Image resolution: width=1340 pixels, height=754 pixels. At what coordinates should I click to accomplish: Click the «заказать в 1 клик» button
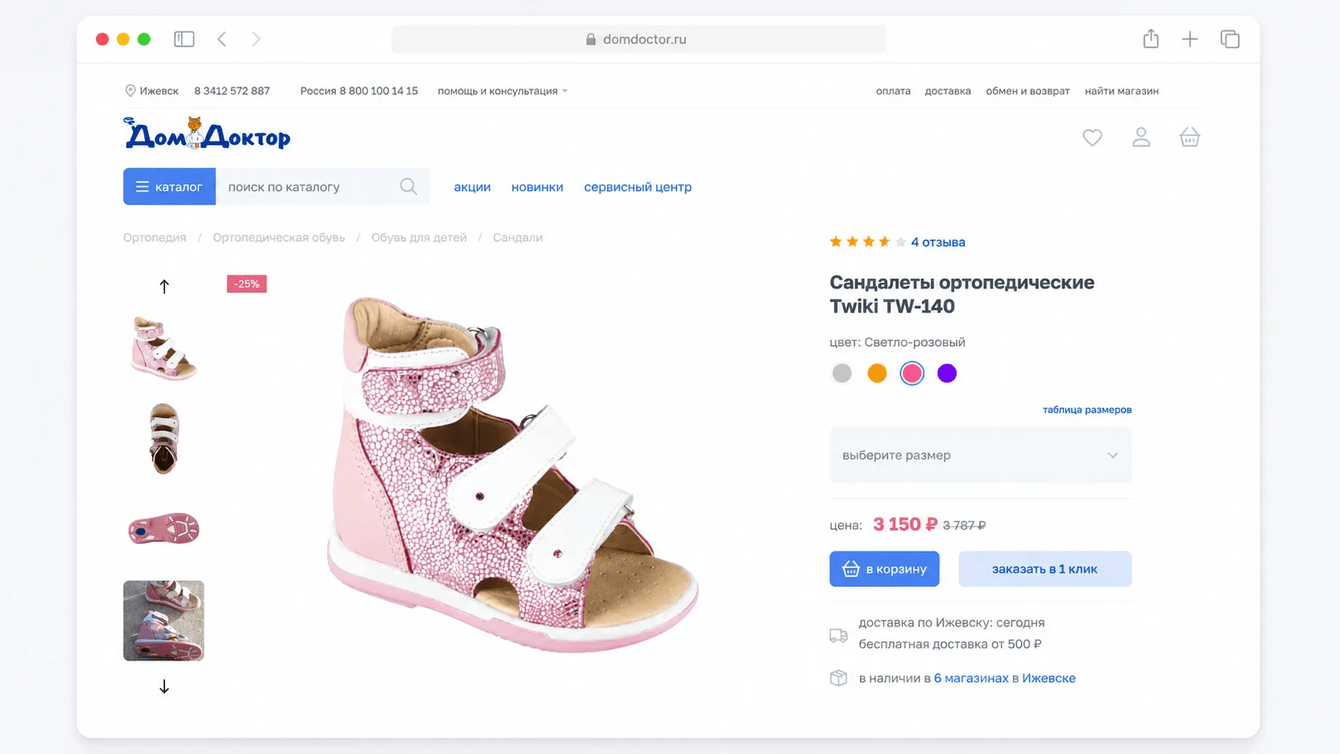(x=1045, y=569)
